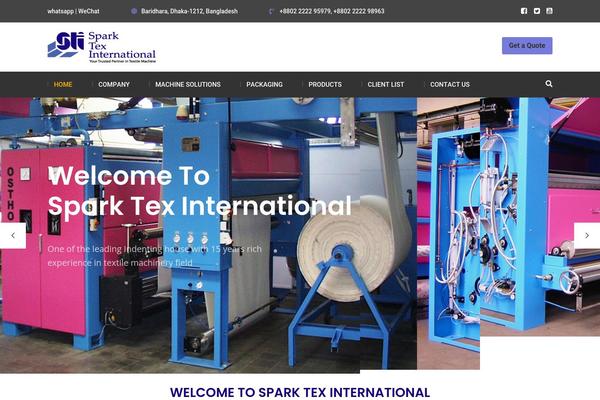Go to previous slide arrow
The width and height of the screenshot is (600, 400).
13,236
